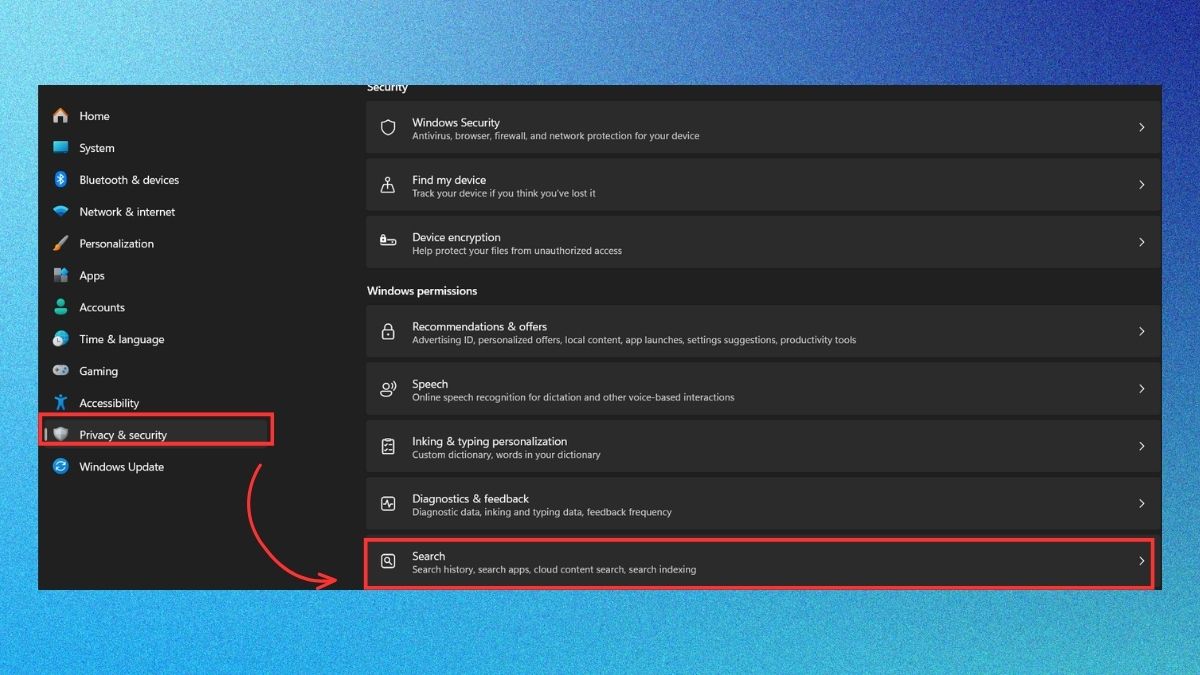Screen dimensions: 1200x675
Task: Open Search permissions settings
Action: click(x=763, y=562)
